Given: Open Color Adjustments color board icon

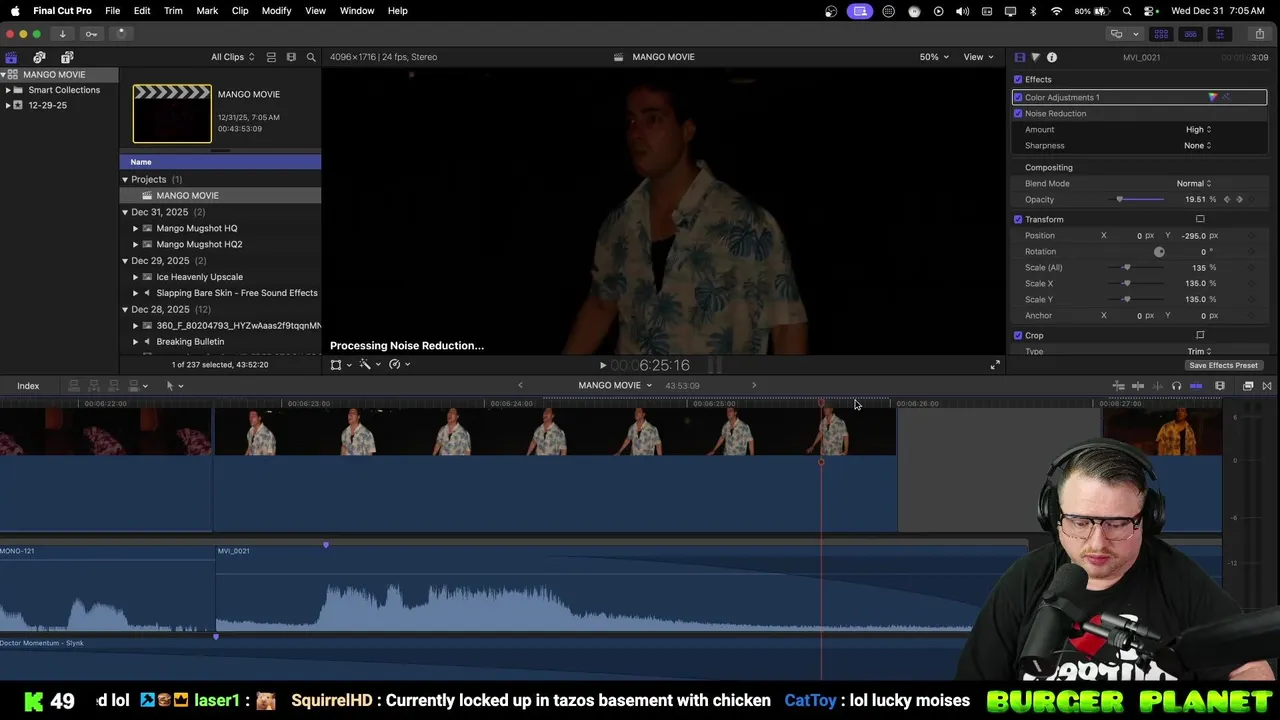Looking at the screenshot, I should (x=1212, y=97).
